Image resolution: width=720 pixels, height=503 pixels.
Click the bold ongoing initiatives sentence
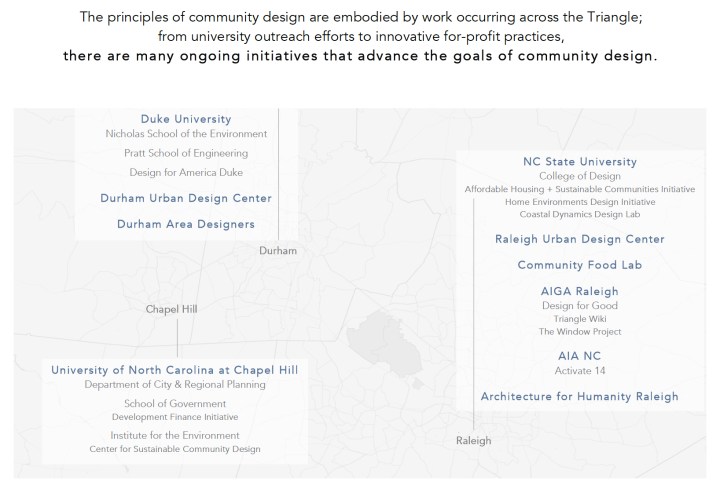pyautogui.click(x=360, y=56)
